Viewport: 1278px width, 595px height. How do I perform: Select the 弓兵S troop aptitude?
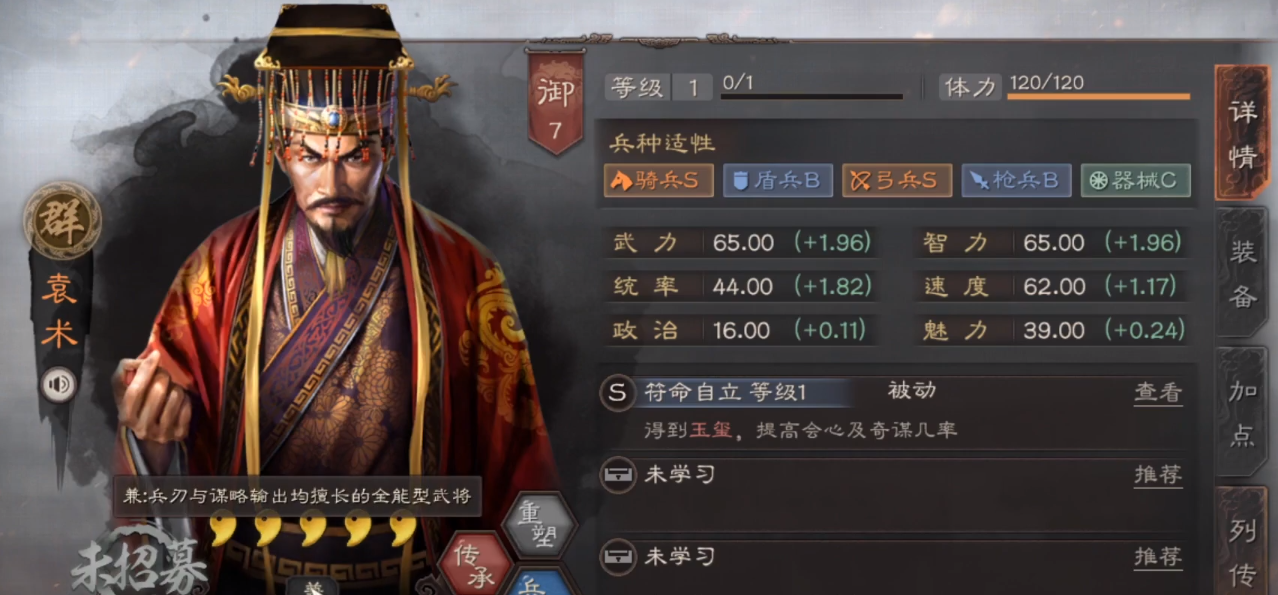click(896, 180)
